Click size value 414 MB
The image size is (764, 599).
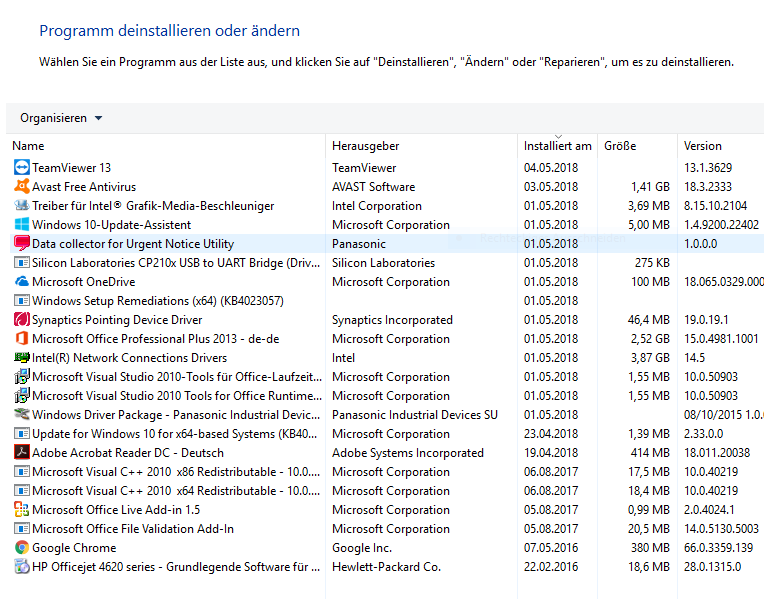[x=650, y=453]
